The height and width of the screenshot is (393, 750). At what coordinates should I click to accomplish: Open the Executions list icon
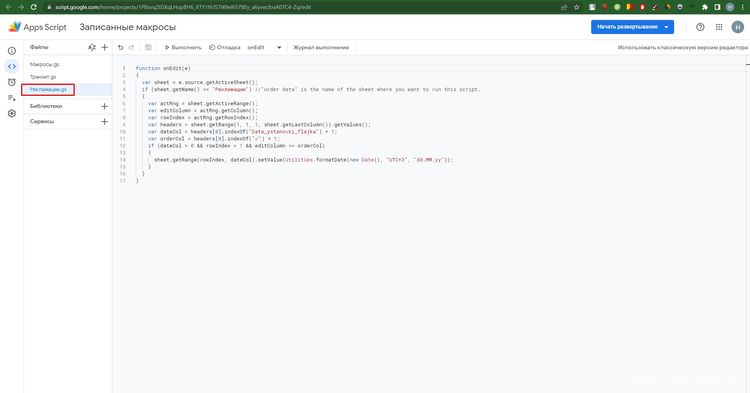pyautogui.click(x=11, y=98)
